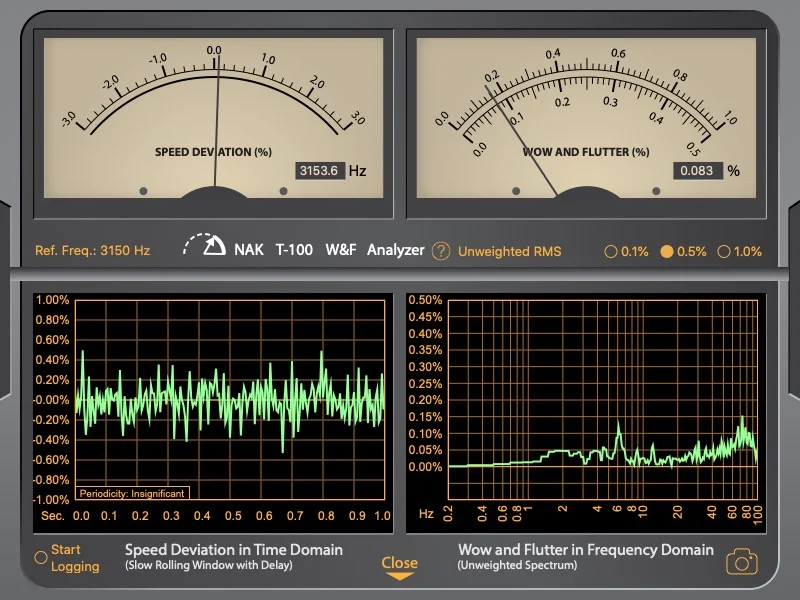Click left dot under Speed Deviation meter
Screen dimensions: 800x600
point(143,190)
